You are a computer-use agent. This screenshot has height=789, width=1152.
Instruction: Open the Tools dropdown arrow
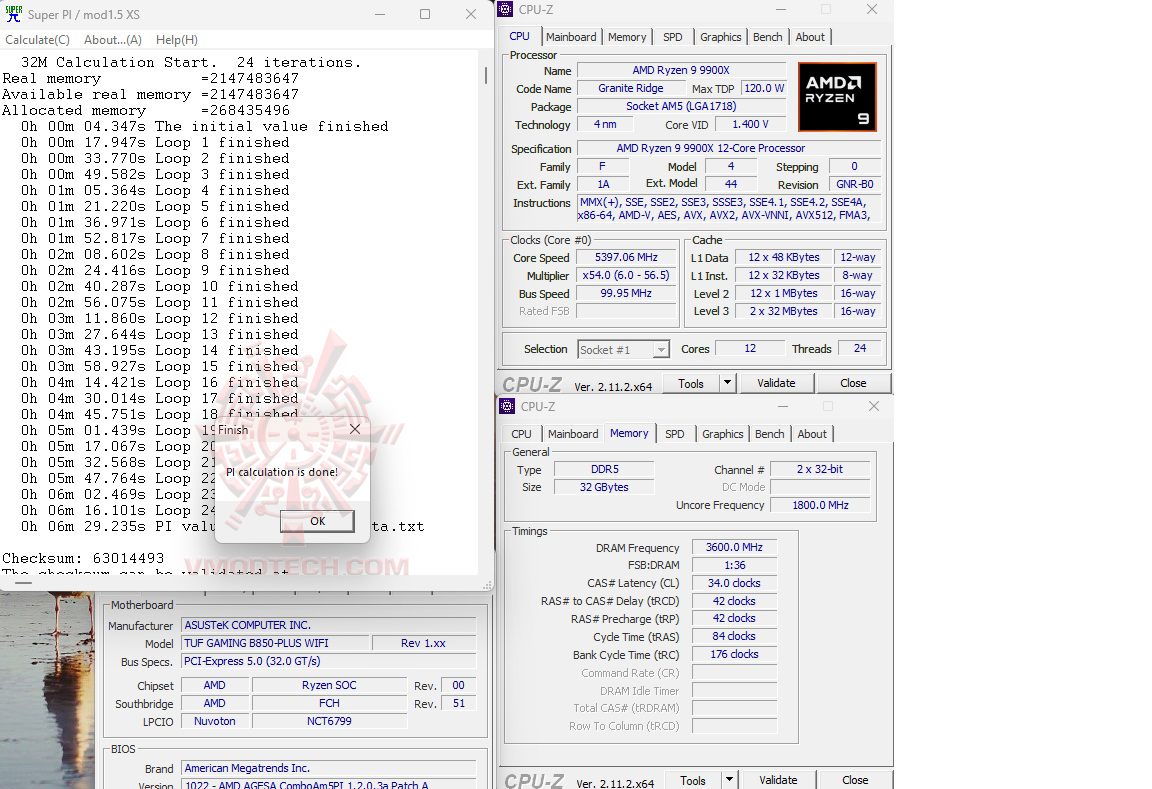pyautogui.click(x=728, y=382)
